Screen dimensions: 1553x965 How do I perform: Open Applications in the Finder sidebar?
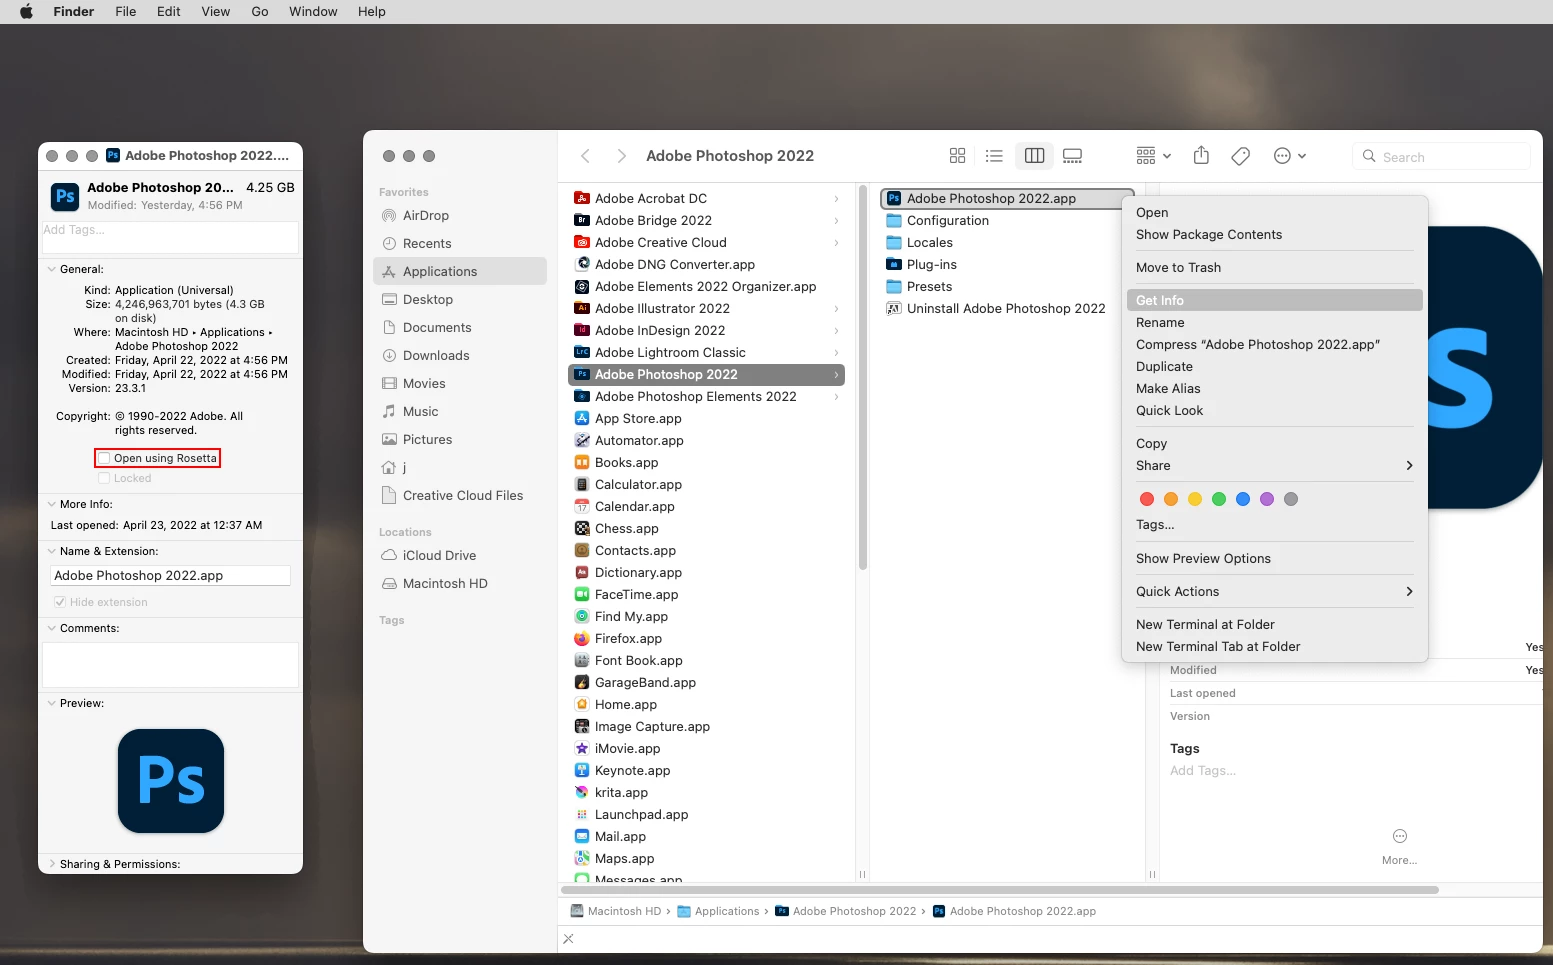point(460,271)
